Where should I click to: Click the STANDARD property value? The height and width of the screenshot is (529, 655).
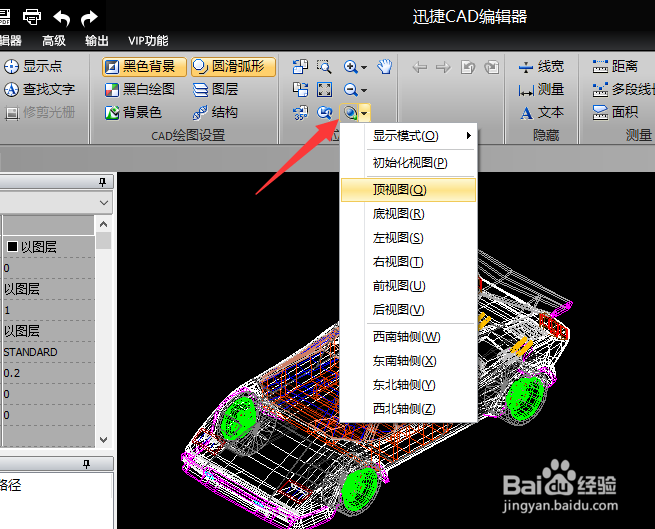tap(30, 352)
